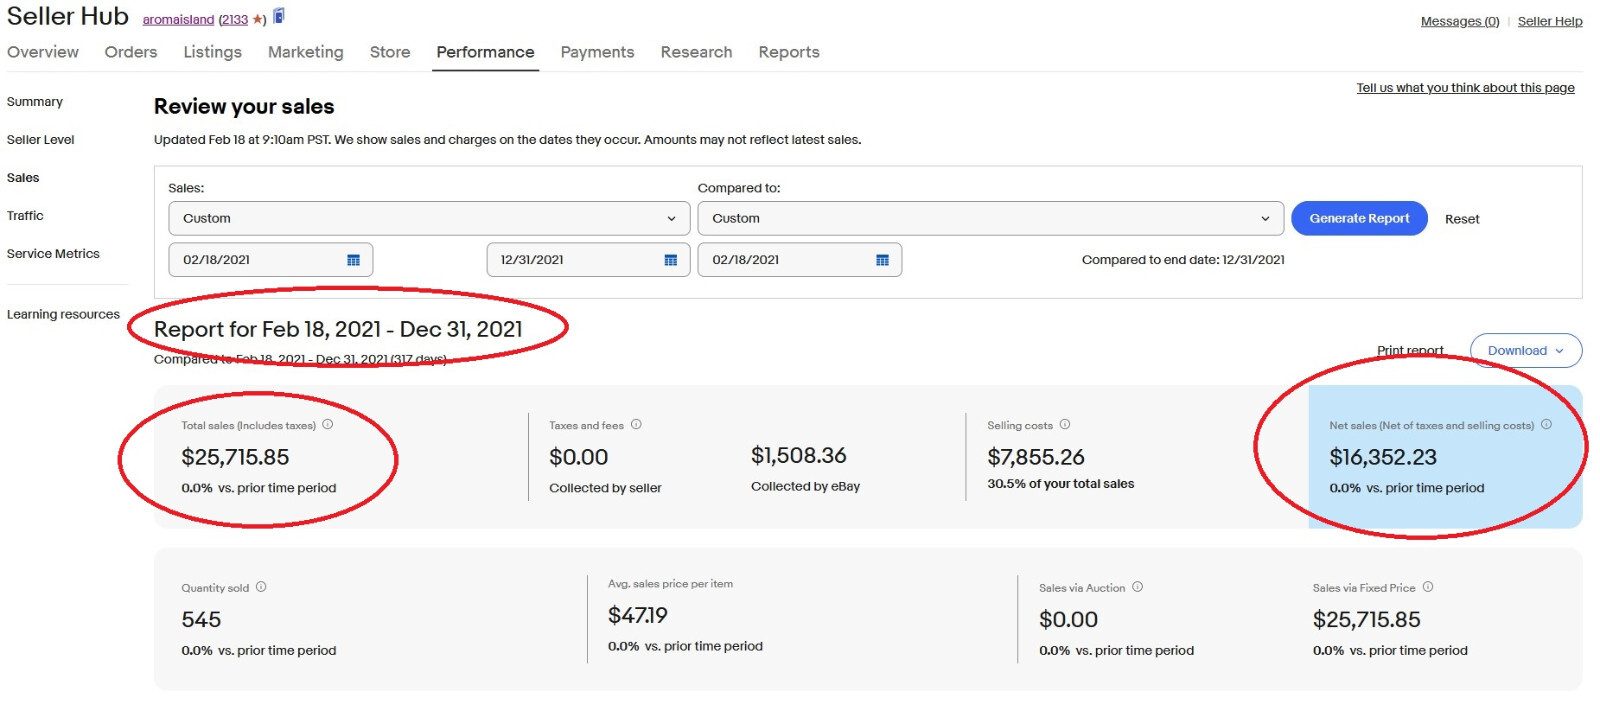Expand the Sales period Custom dropdown
Viewport: 1600px width, 708px height.
pyautogui.click(x=429, y=218)
